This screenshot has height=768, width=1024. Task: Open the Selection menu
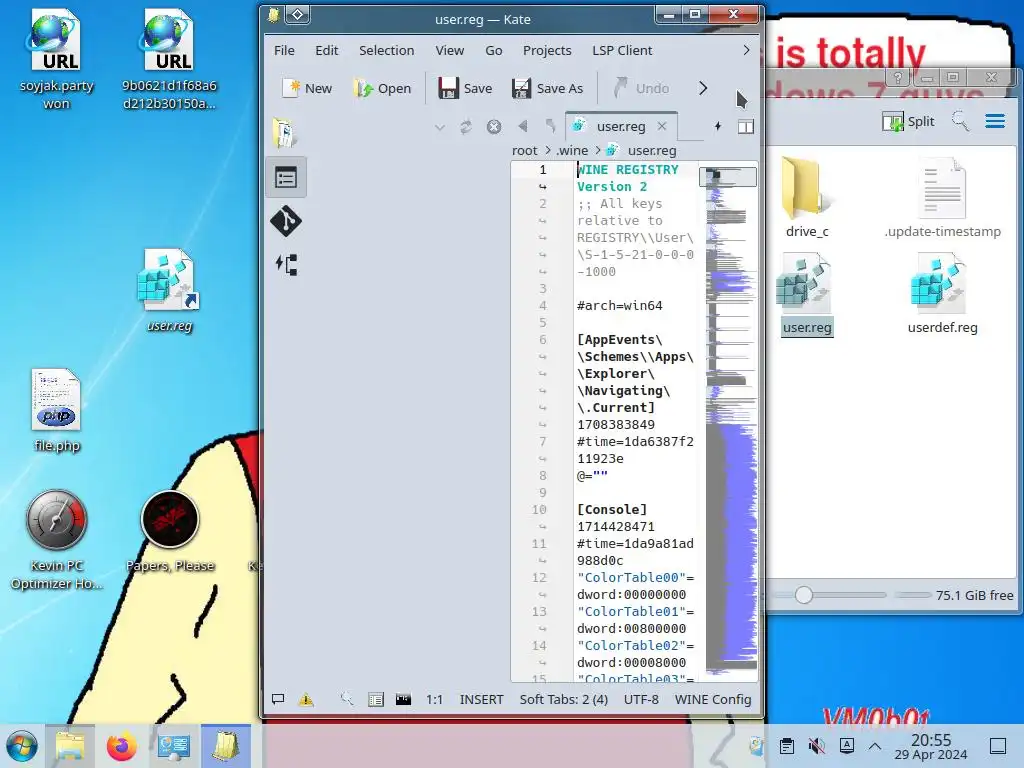pos(387,50)
